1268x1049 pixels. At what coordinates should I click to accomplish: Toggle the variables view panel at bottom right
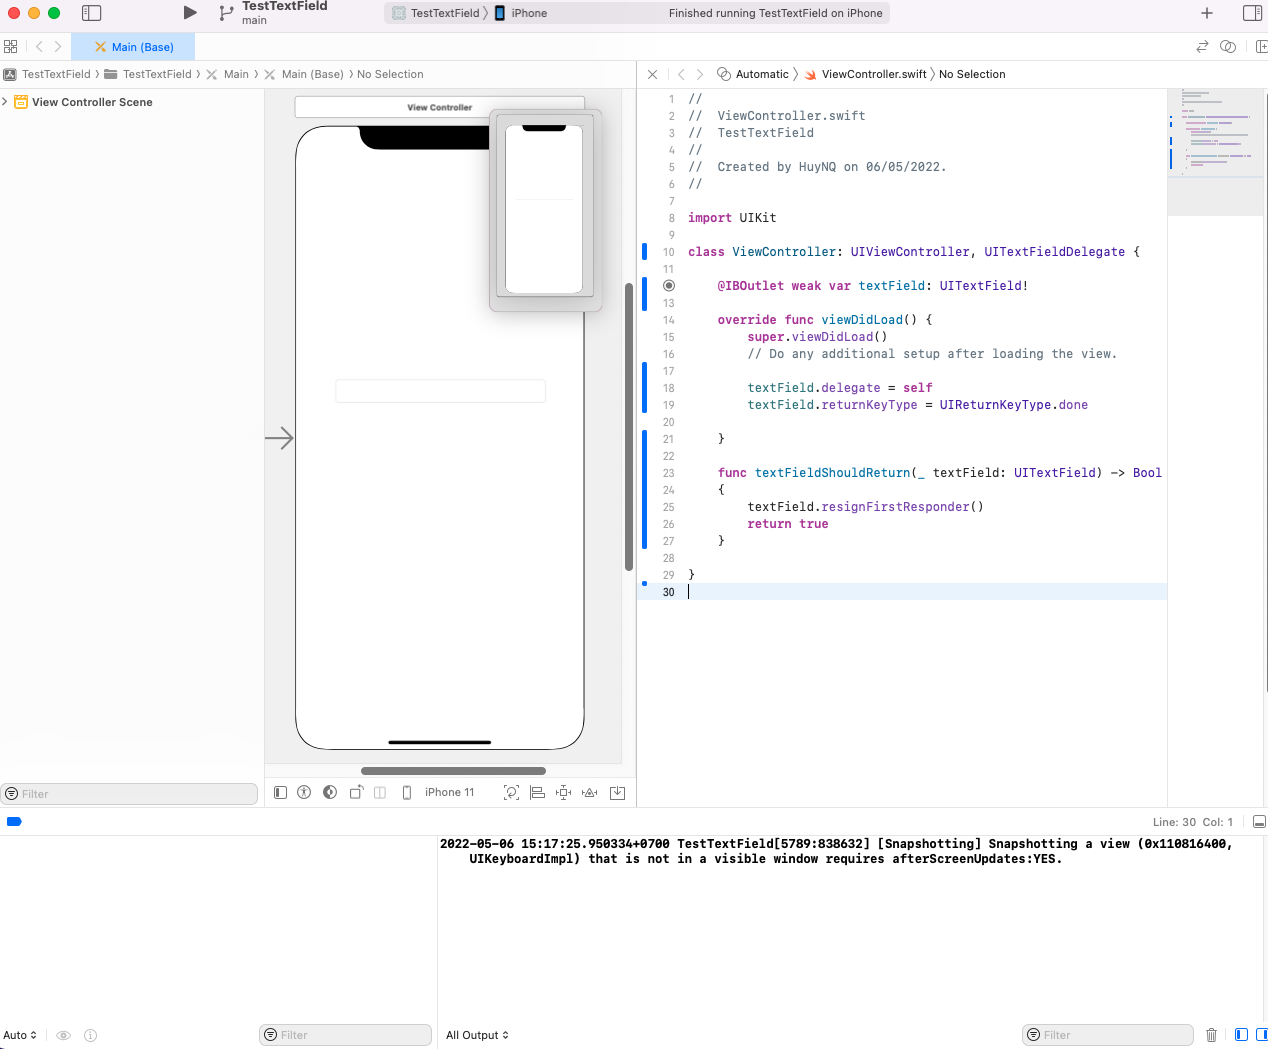click(x=1240, y=1035)
